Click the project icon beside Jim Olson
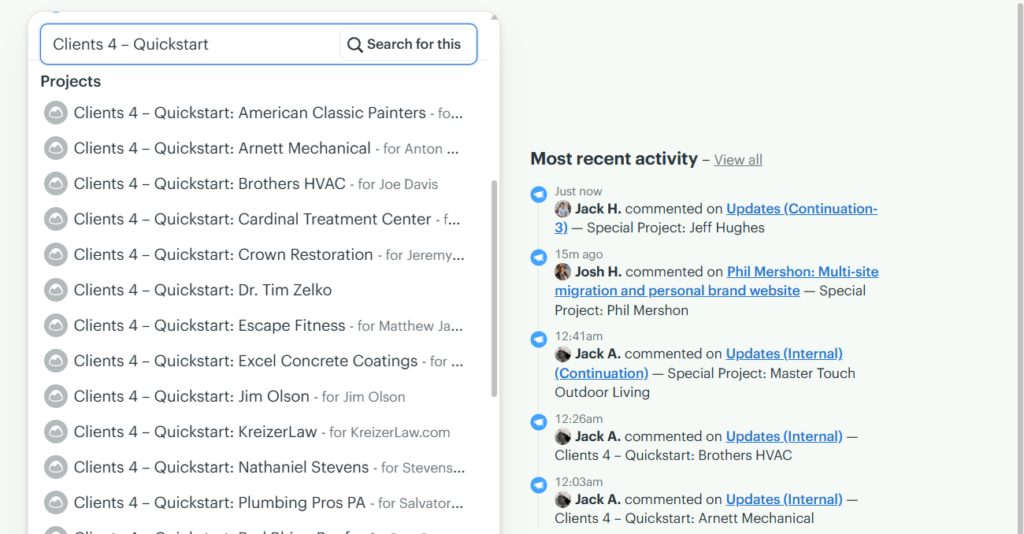 56,396
